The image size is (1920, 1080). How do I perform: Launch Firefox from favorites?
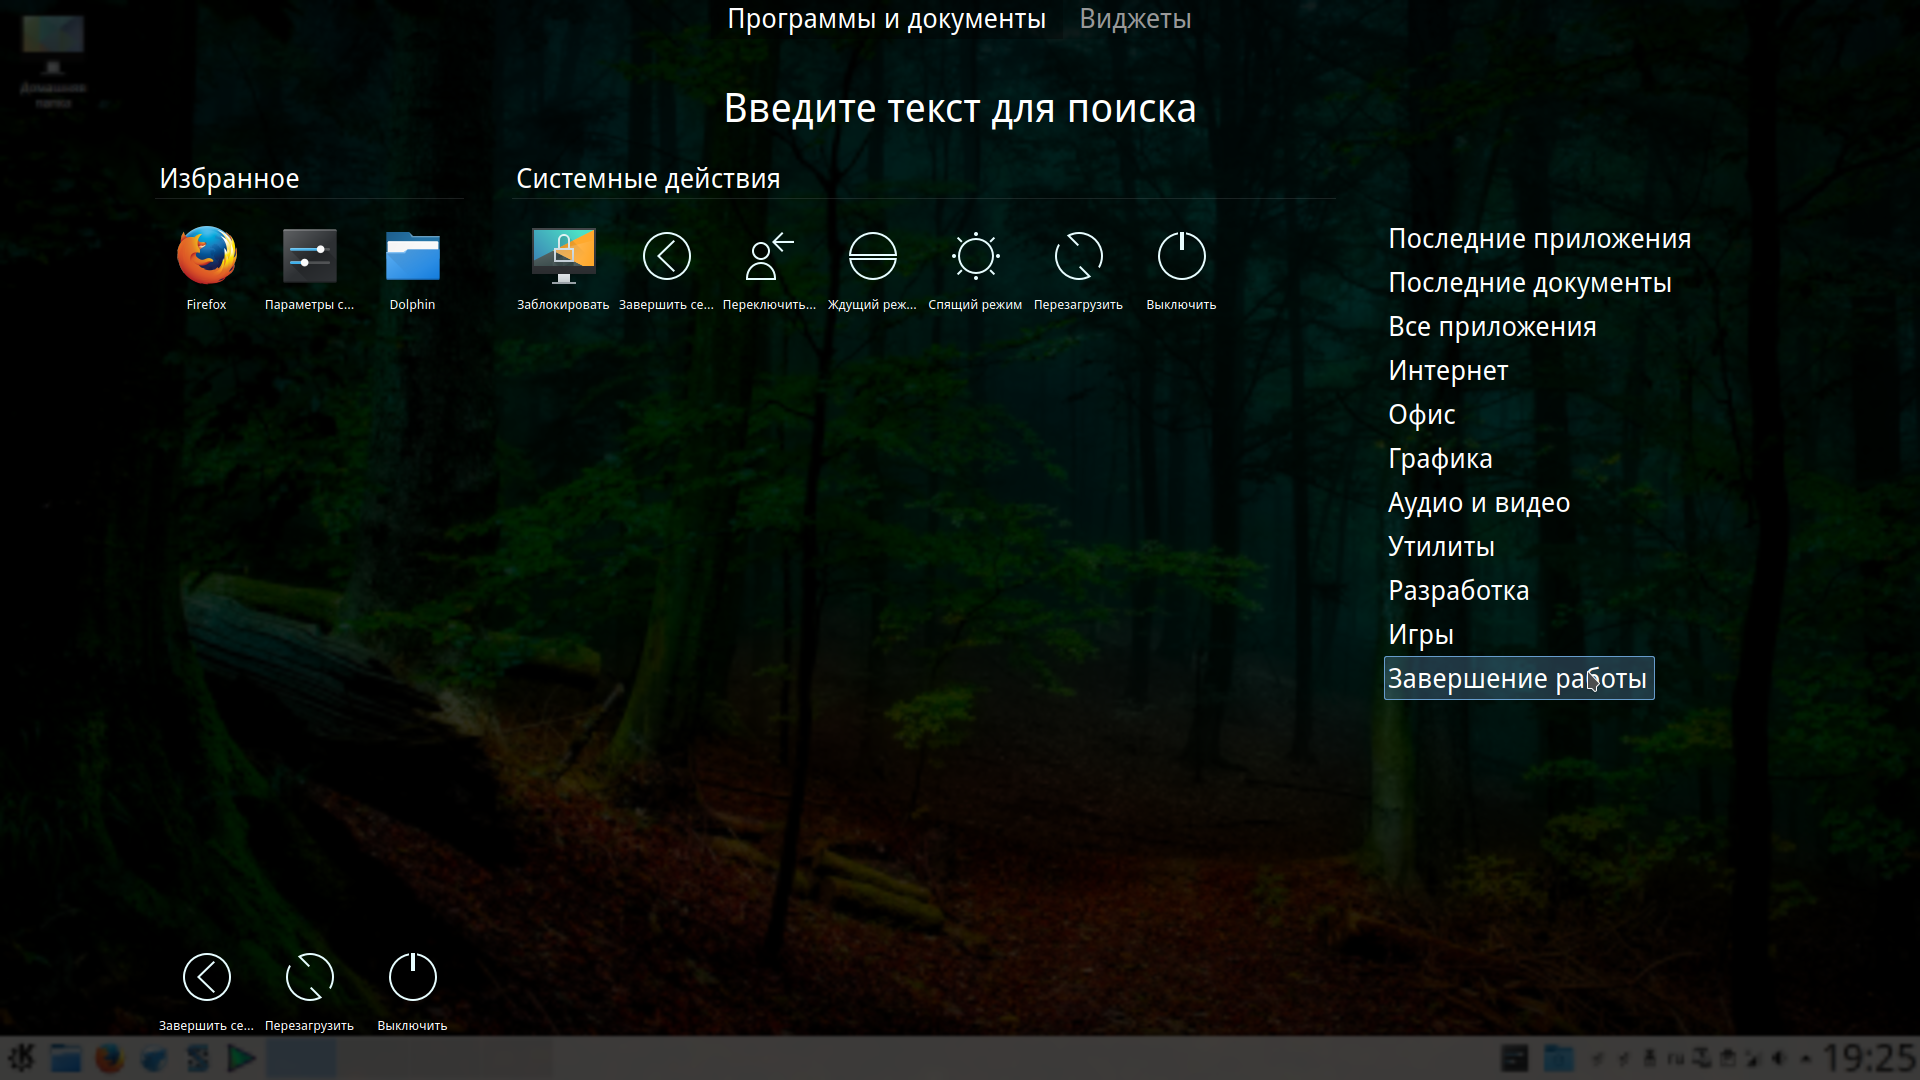click(x=207, y=257)
